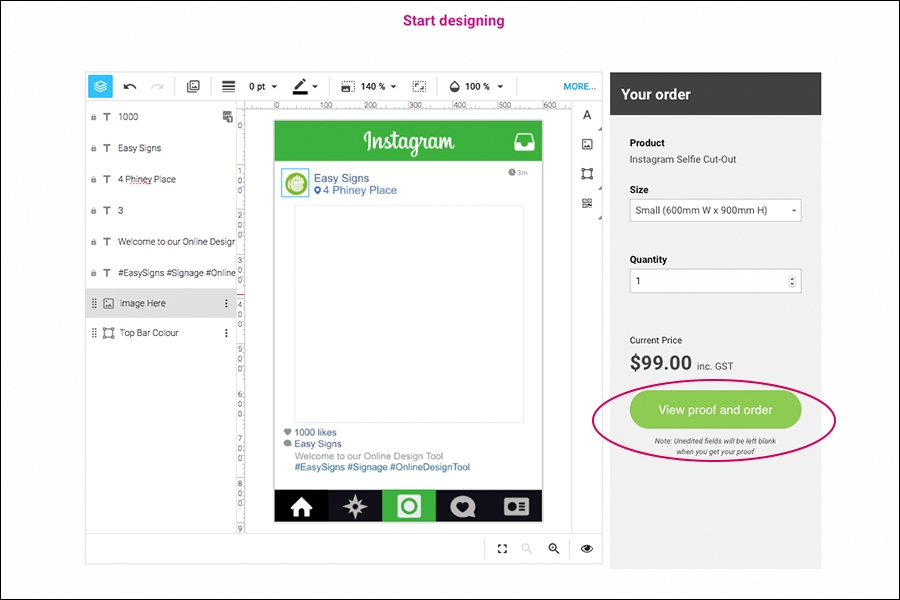Viewport: 900px width, 600px height.
Task: Click the Instagram logo on the canvas
Action: pyautogui.click(x=409, y=141)
